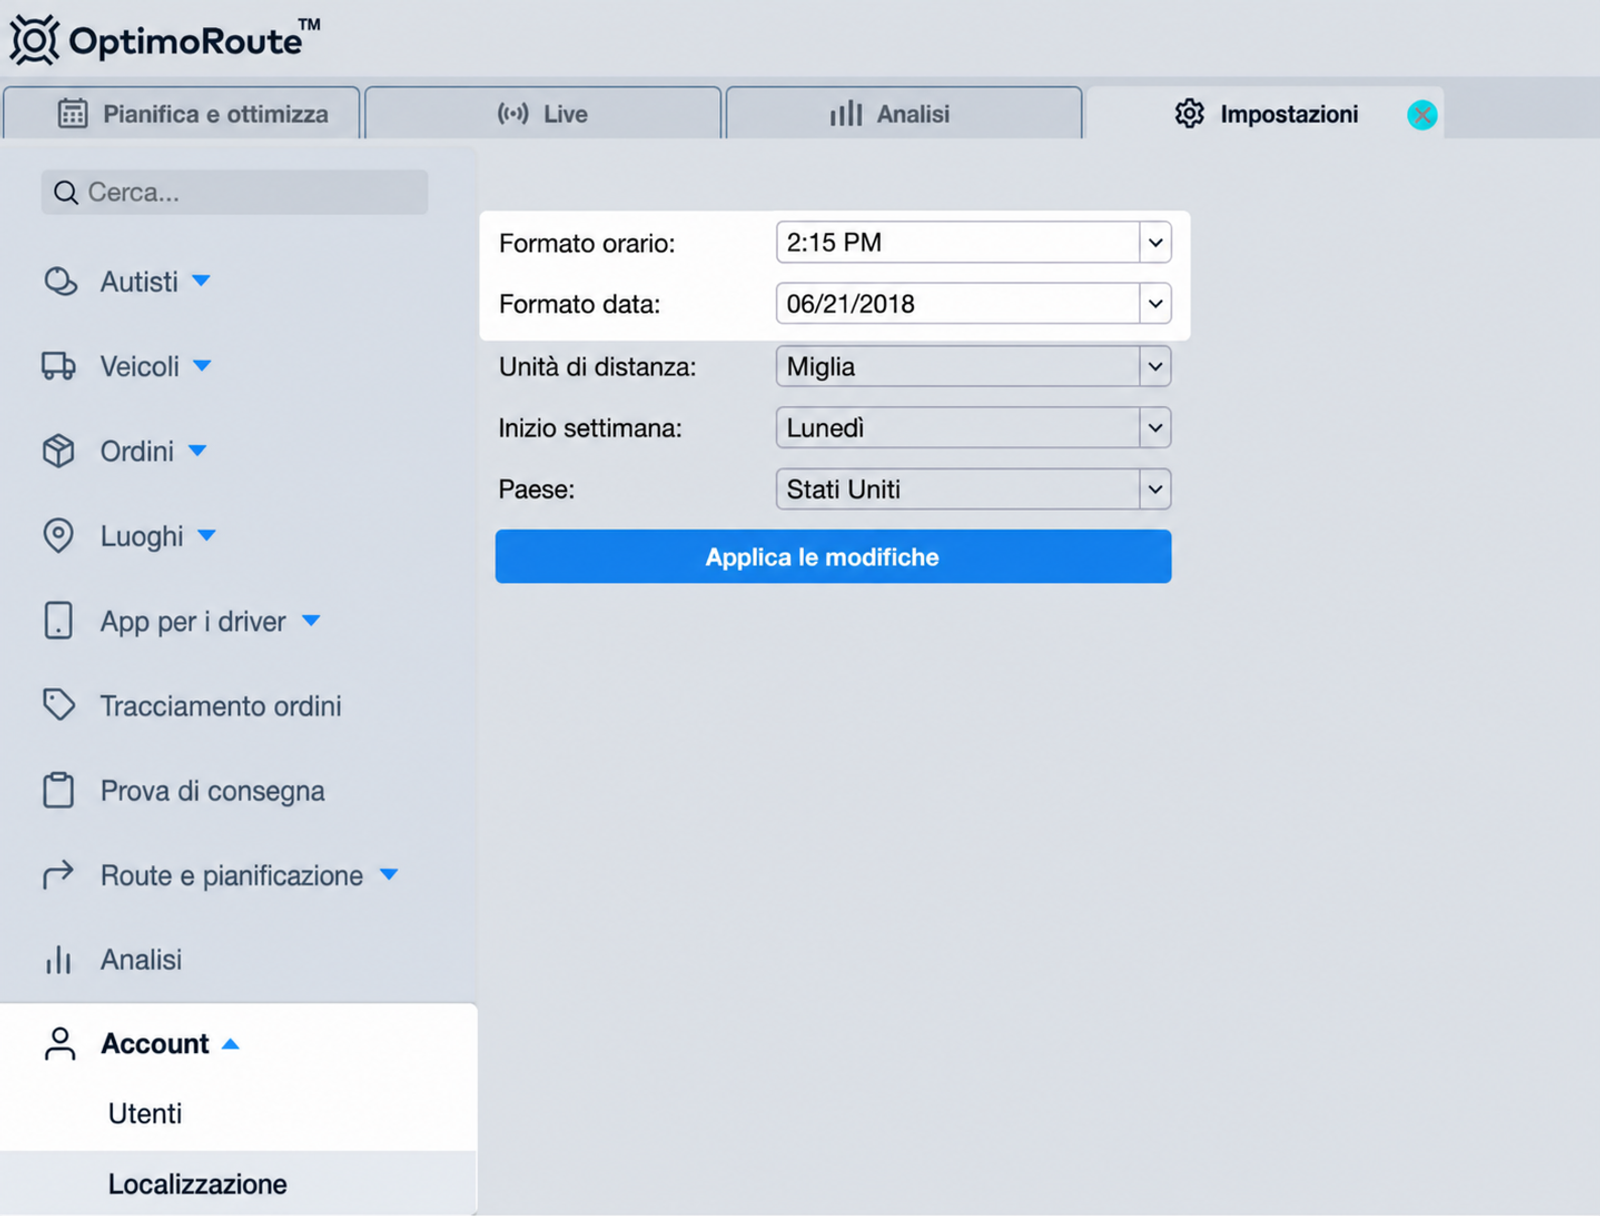Viewport: 1600px width, 1216px height.
Task: Expand the Luoghi section arrow
Action: coord(206,536)
